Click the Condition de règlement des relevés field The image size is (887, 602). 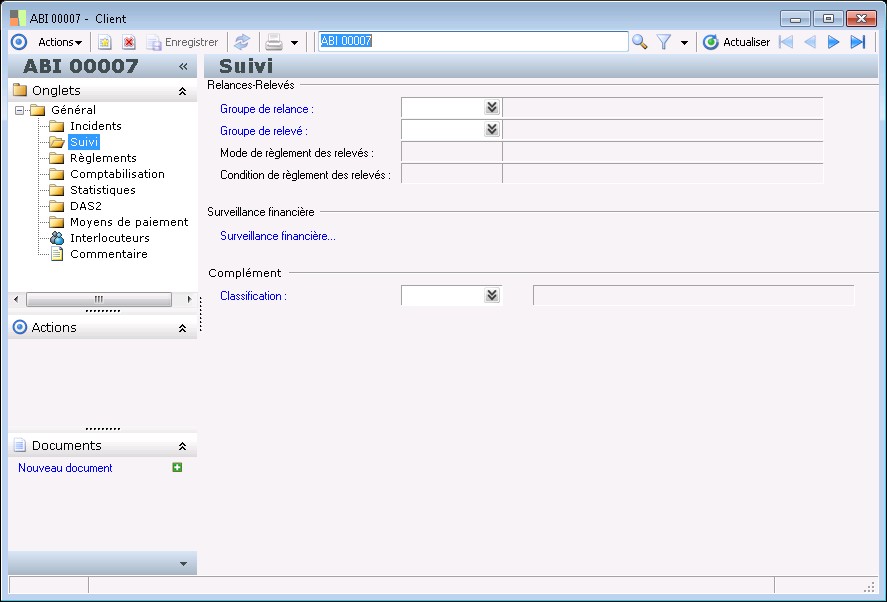point(451,174)
